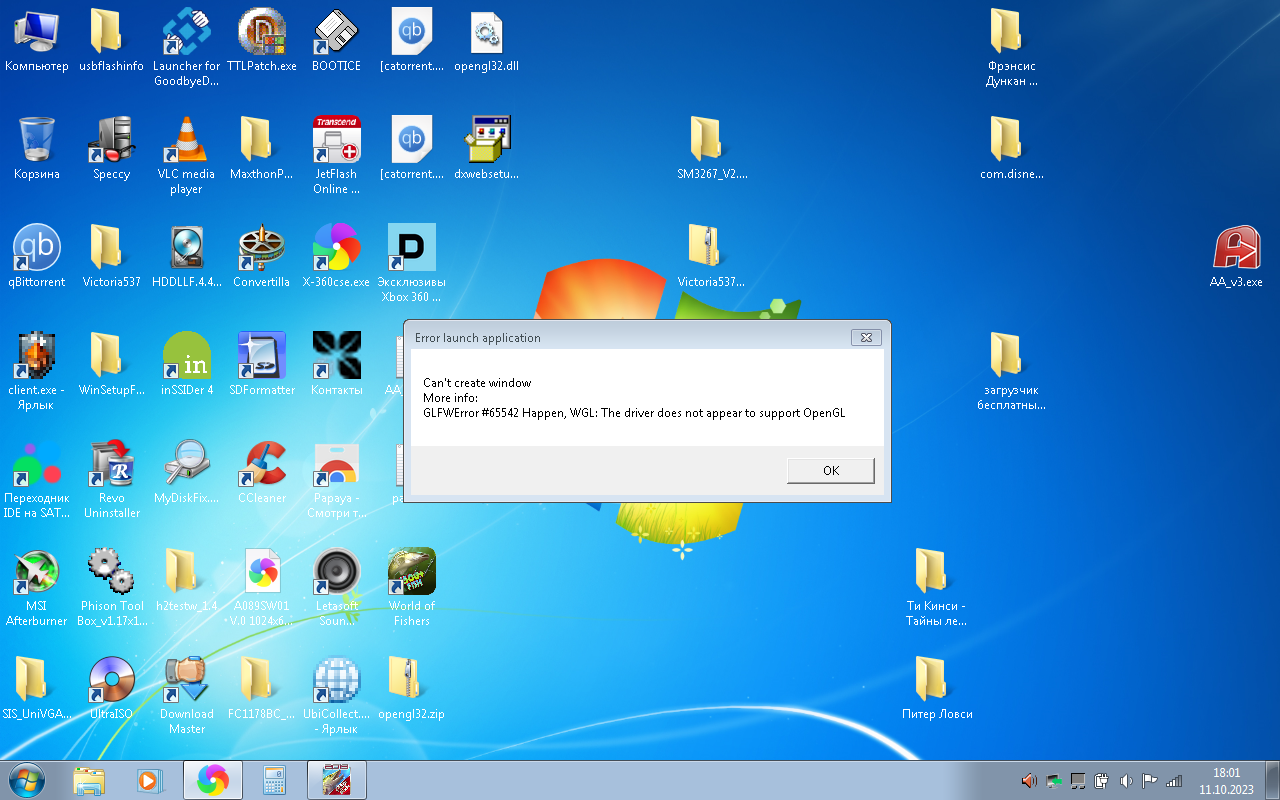Select the MaxthonP folder icon
Image resolution: width=1280 pixels, height=800 pixels.
click(262, 149)
